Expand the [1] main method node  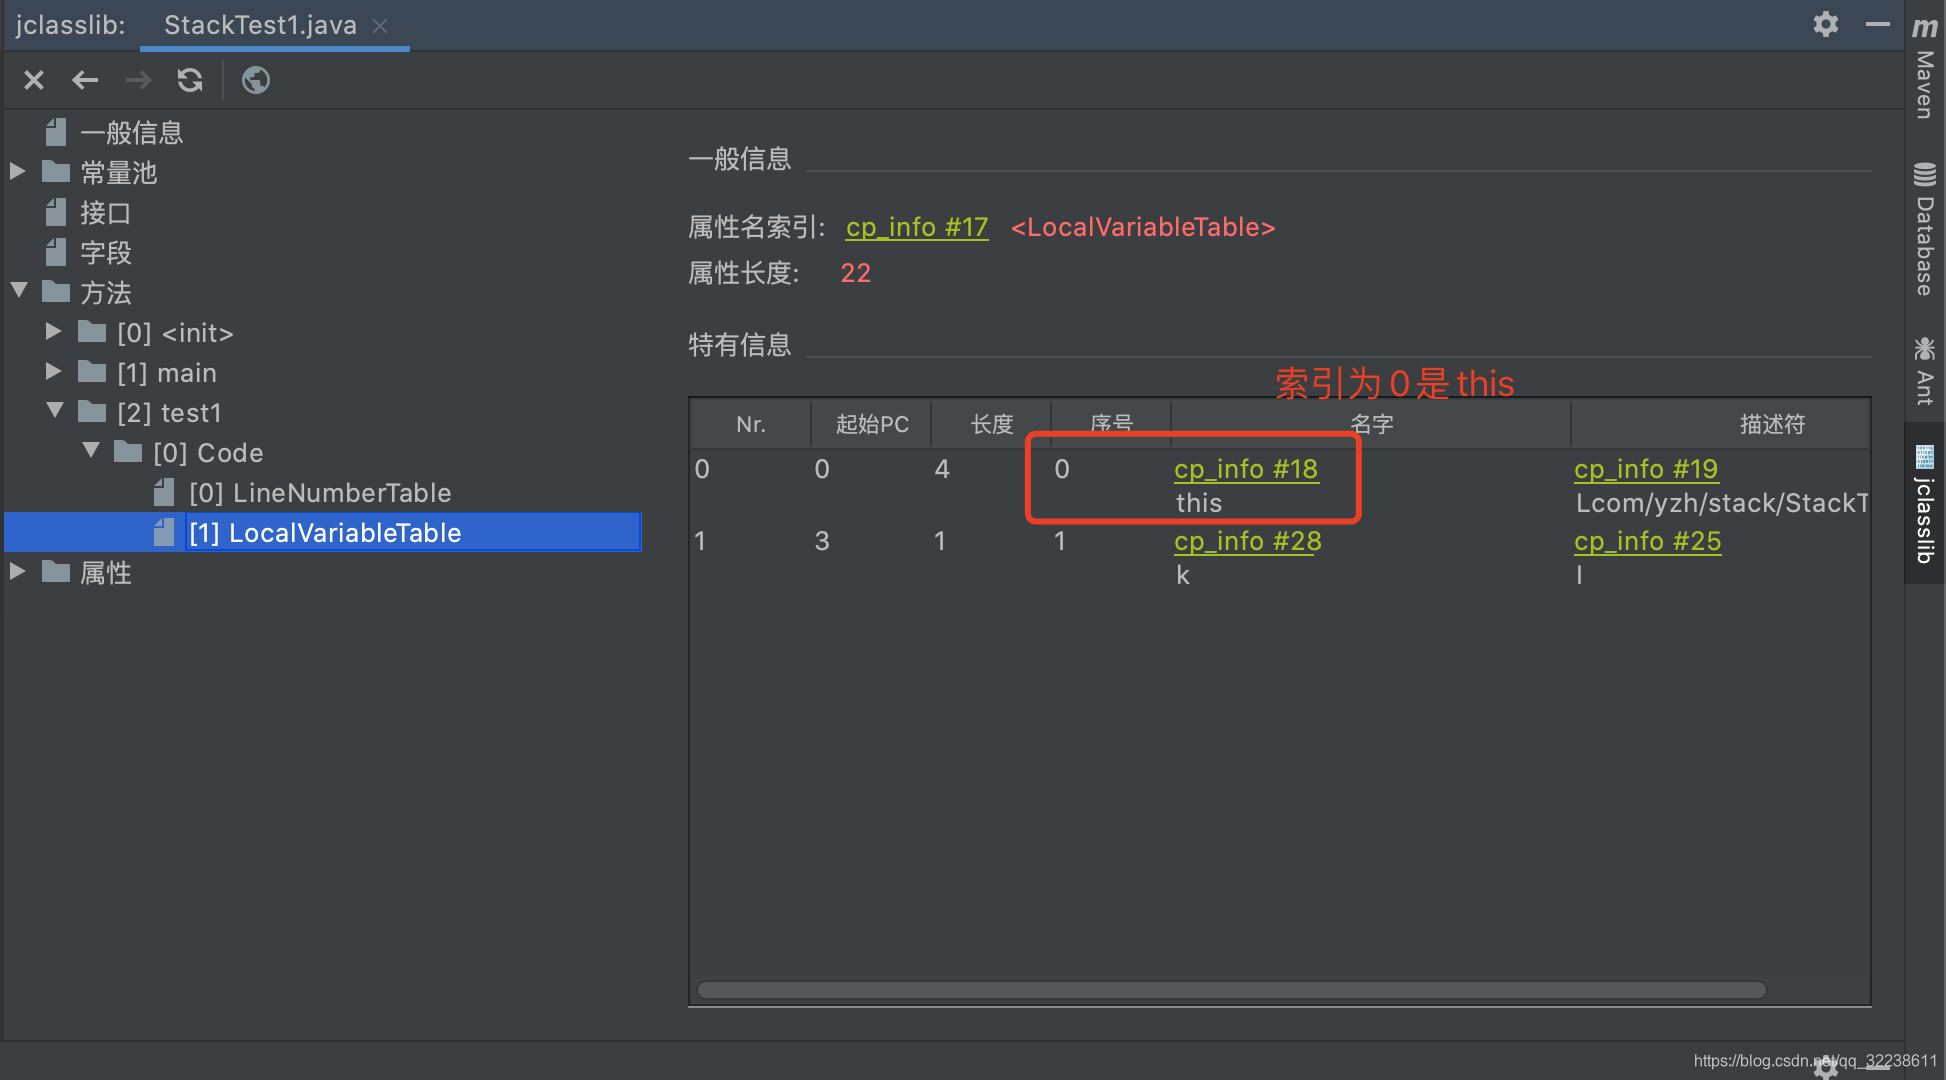(x=54, y=371)
